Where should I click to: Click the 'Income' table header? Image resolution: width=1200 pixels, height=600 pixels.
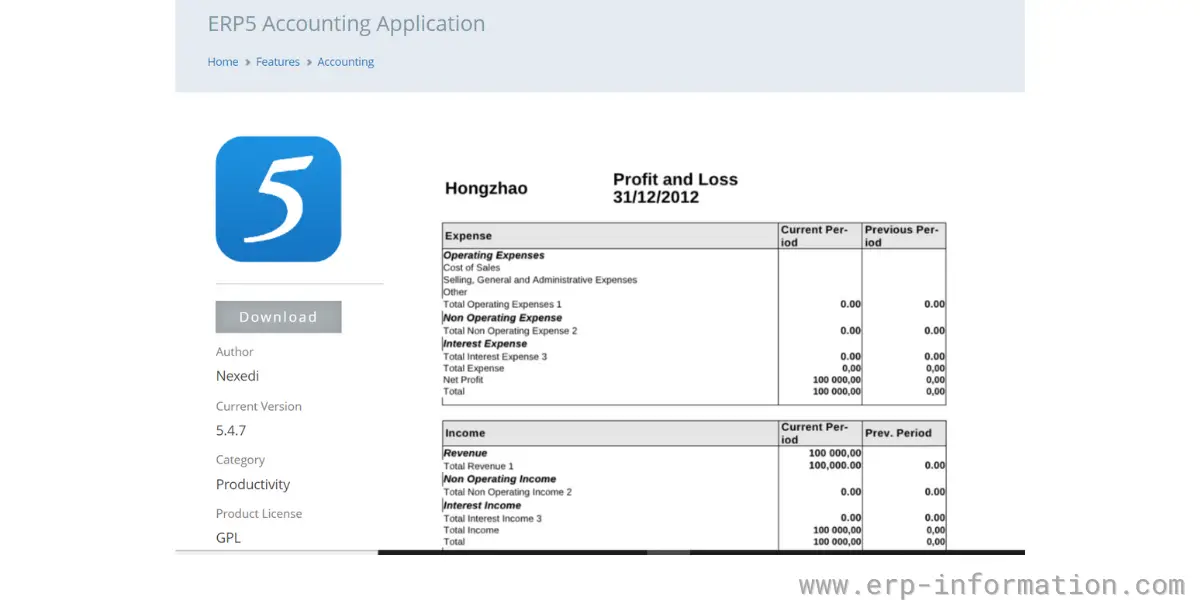465,433
